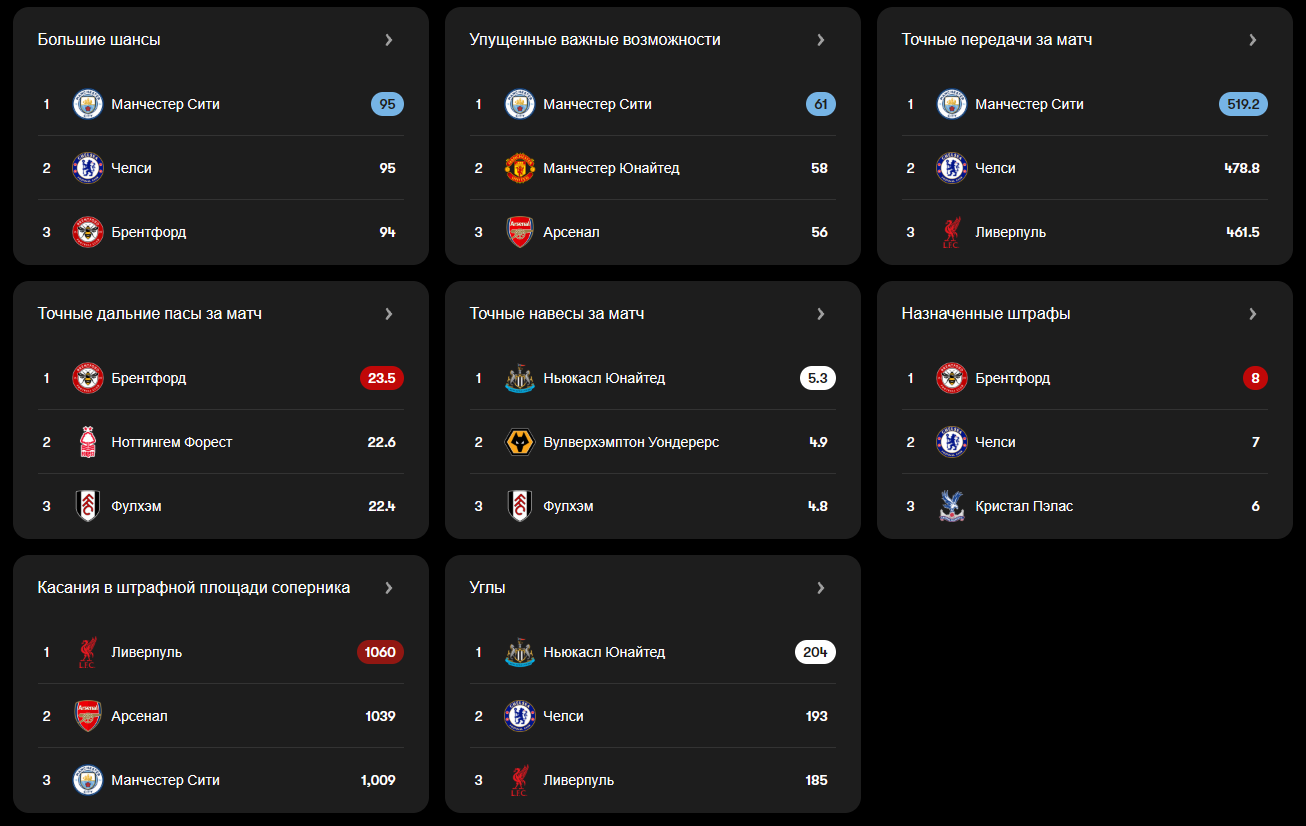Open full Углы list using chevron arrow
Screen dimensions: 1306x826
821,588
